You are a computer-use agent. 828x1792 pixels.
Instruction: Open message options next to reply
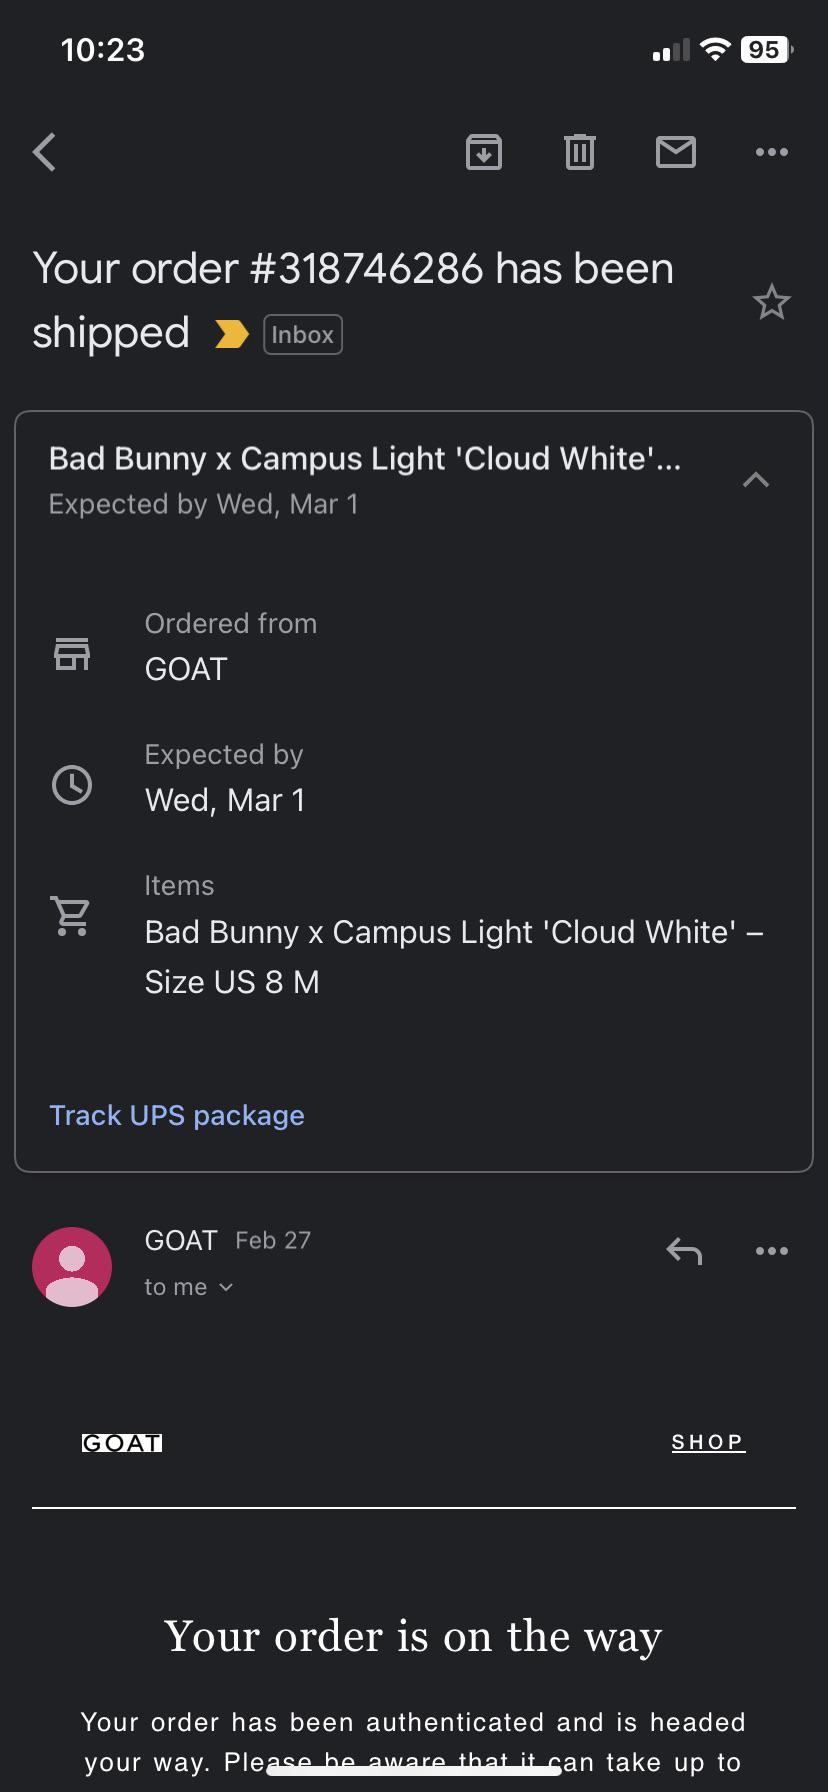coord(771,1251)
